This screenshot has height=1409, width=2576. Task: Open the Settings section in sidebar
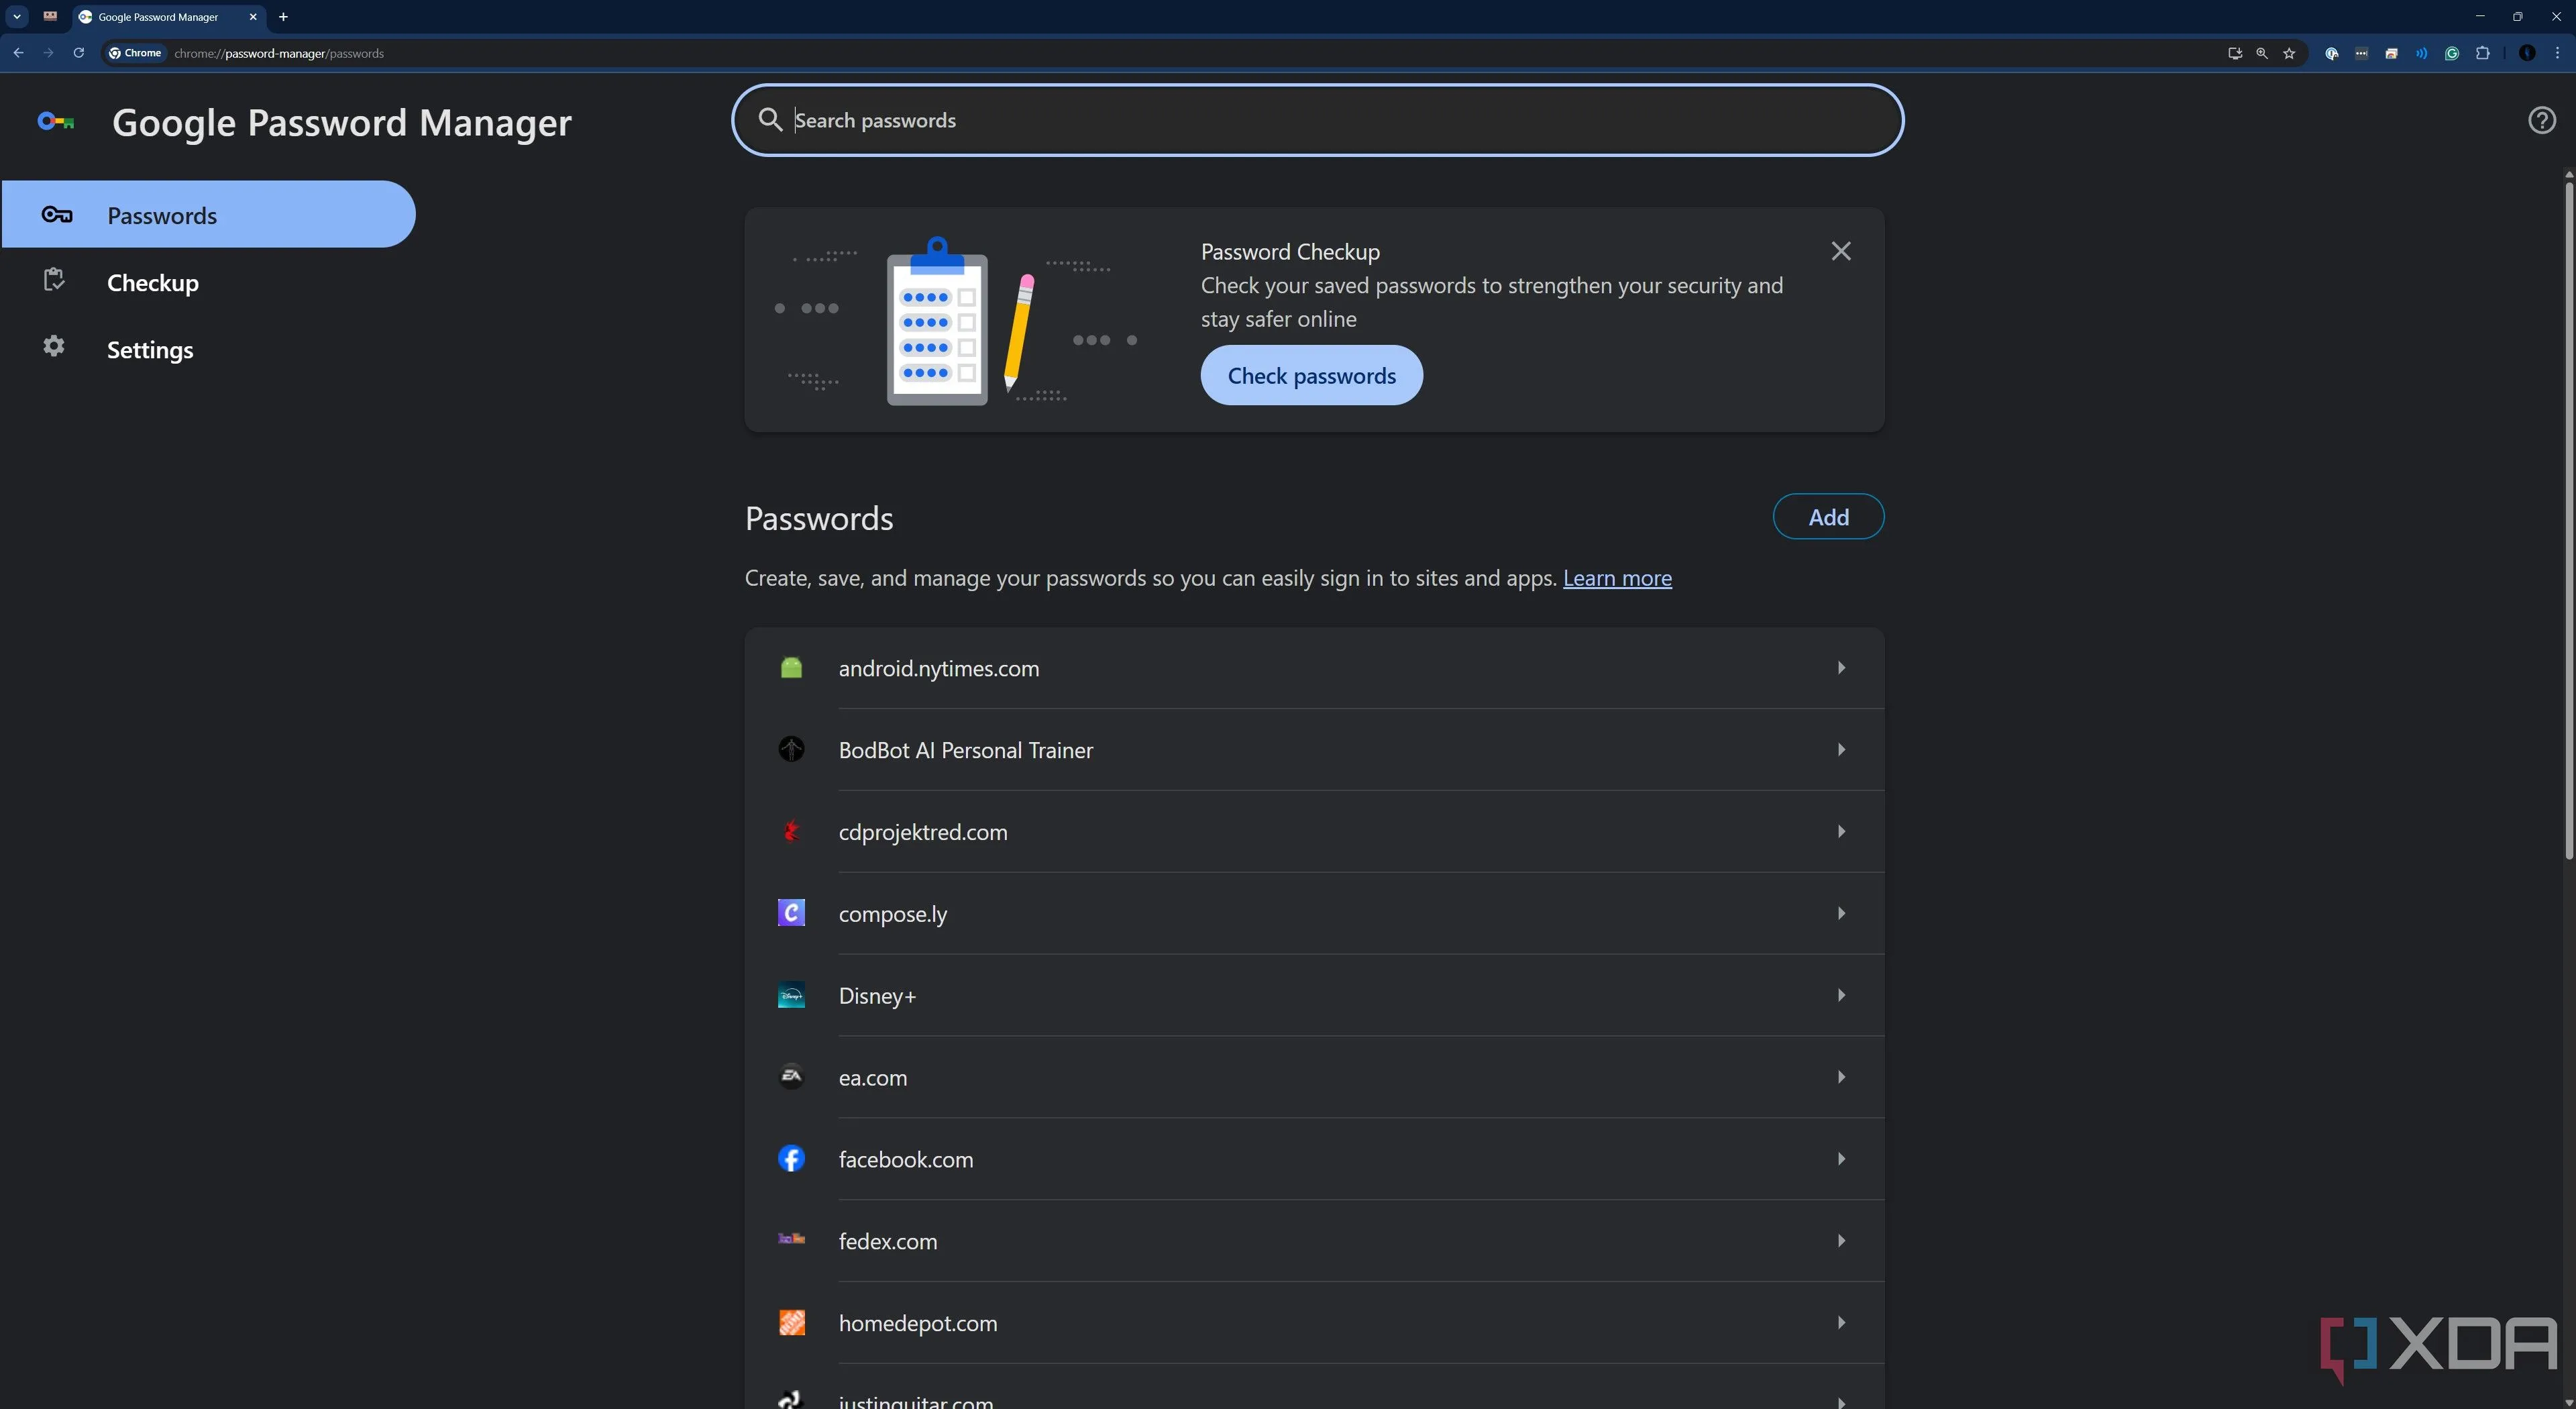150,350
